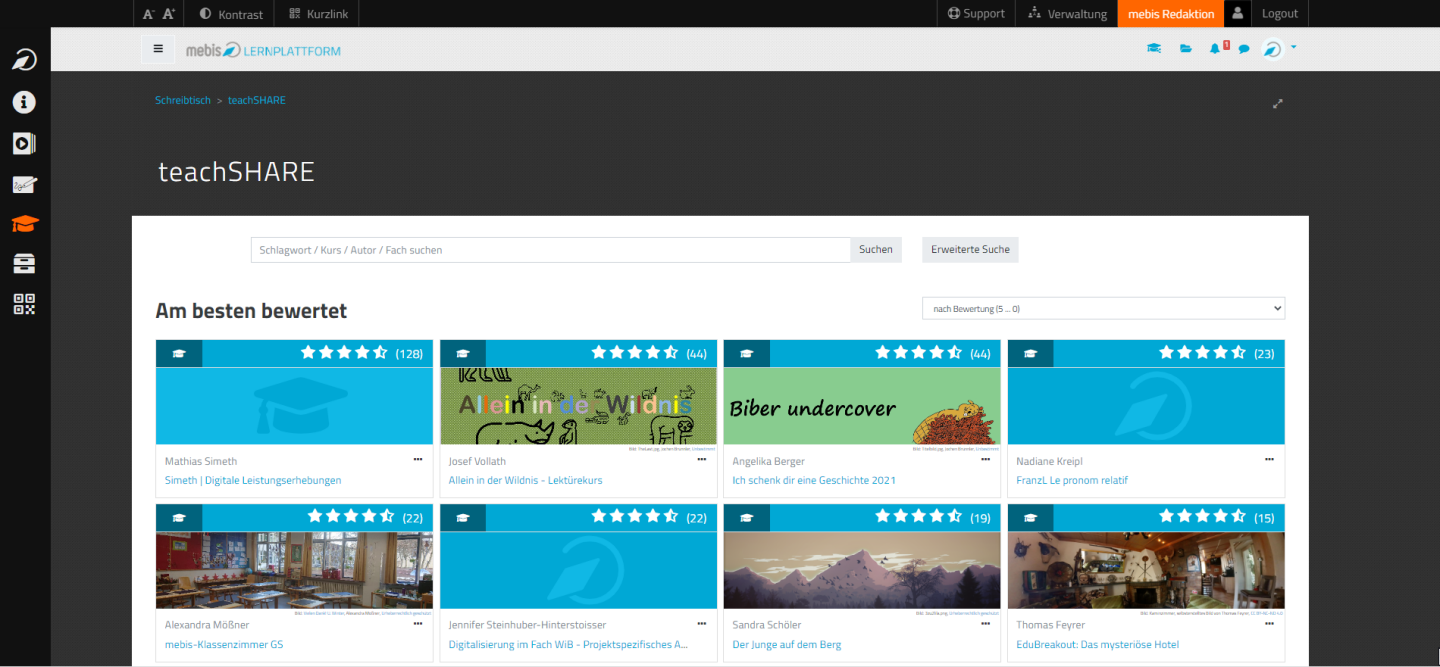Click course cap icon on Jennifer Steinhuber-Hinterstoisser card
Image resolution: width=1440 pixels, height=667 pixels.
(x=463, y=517)
